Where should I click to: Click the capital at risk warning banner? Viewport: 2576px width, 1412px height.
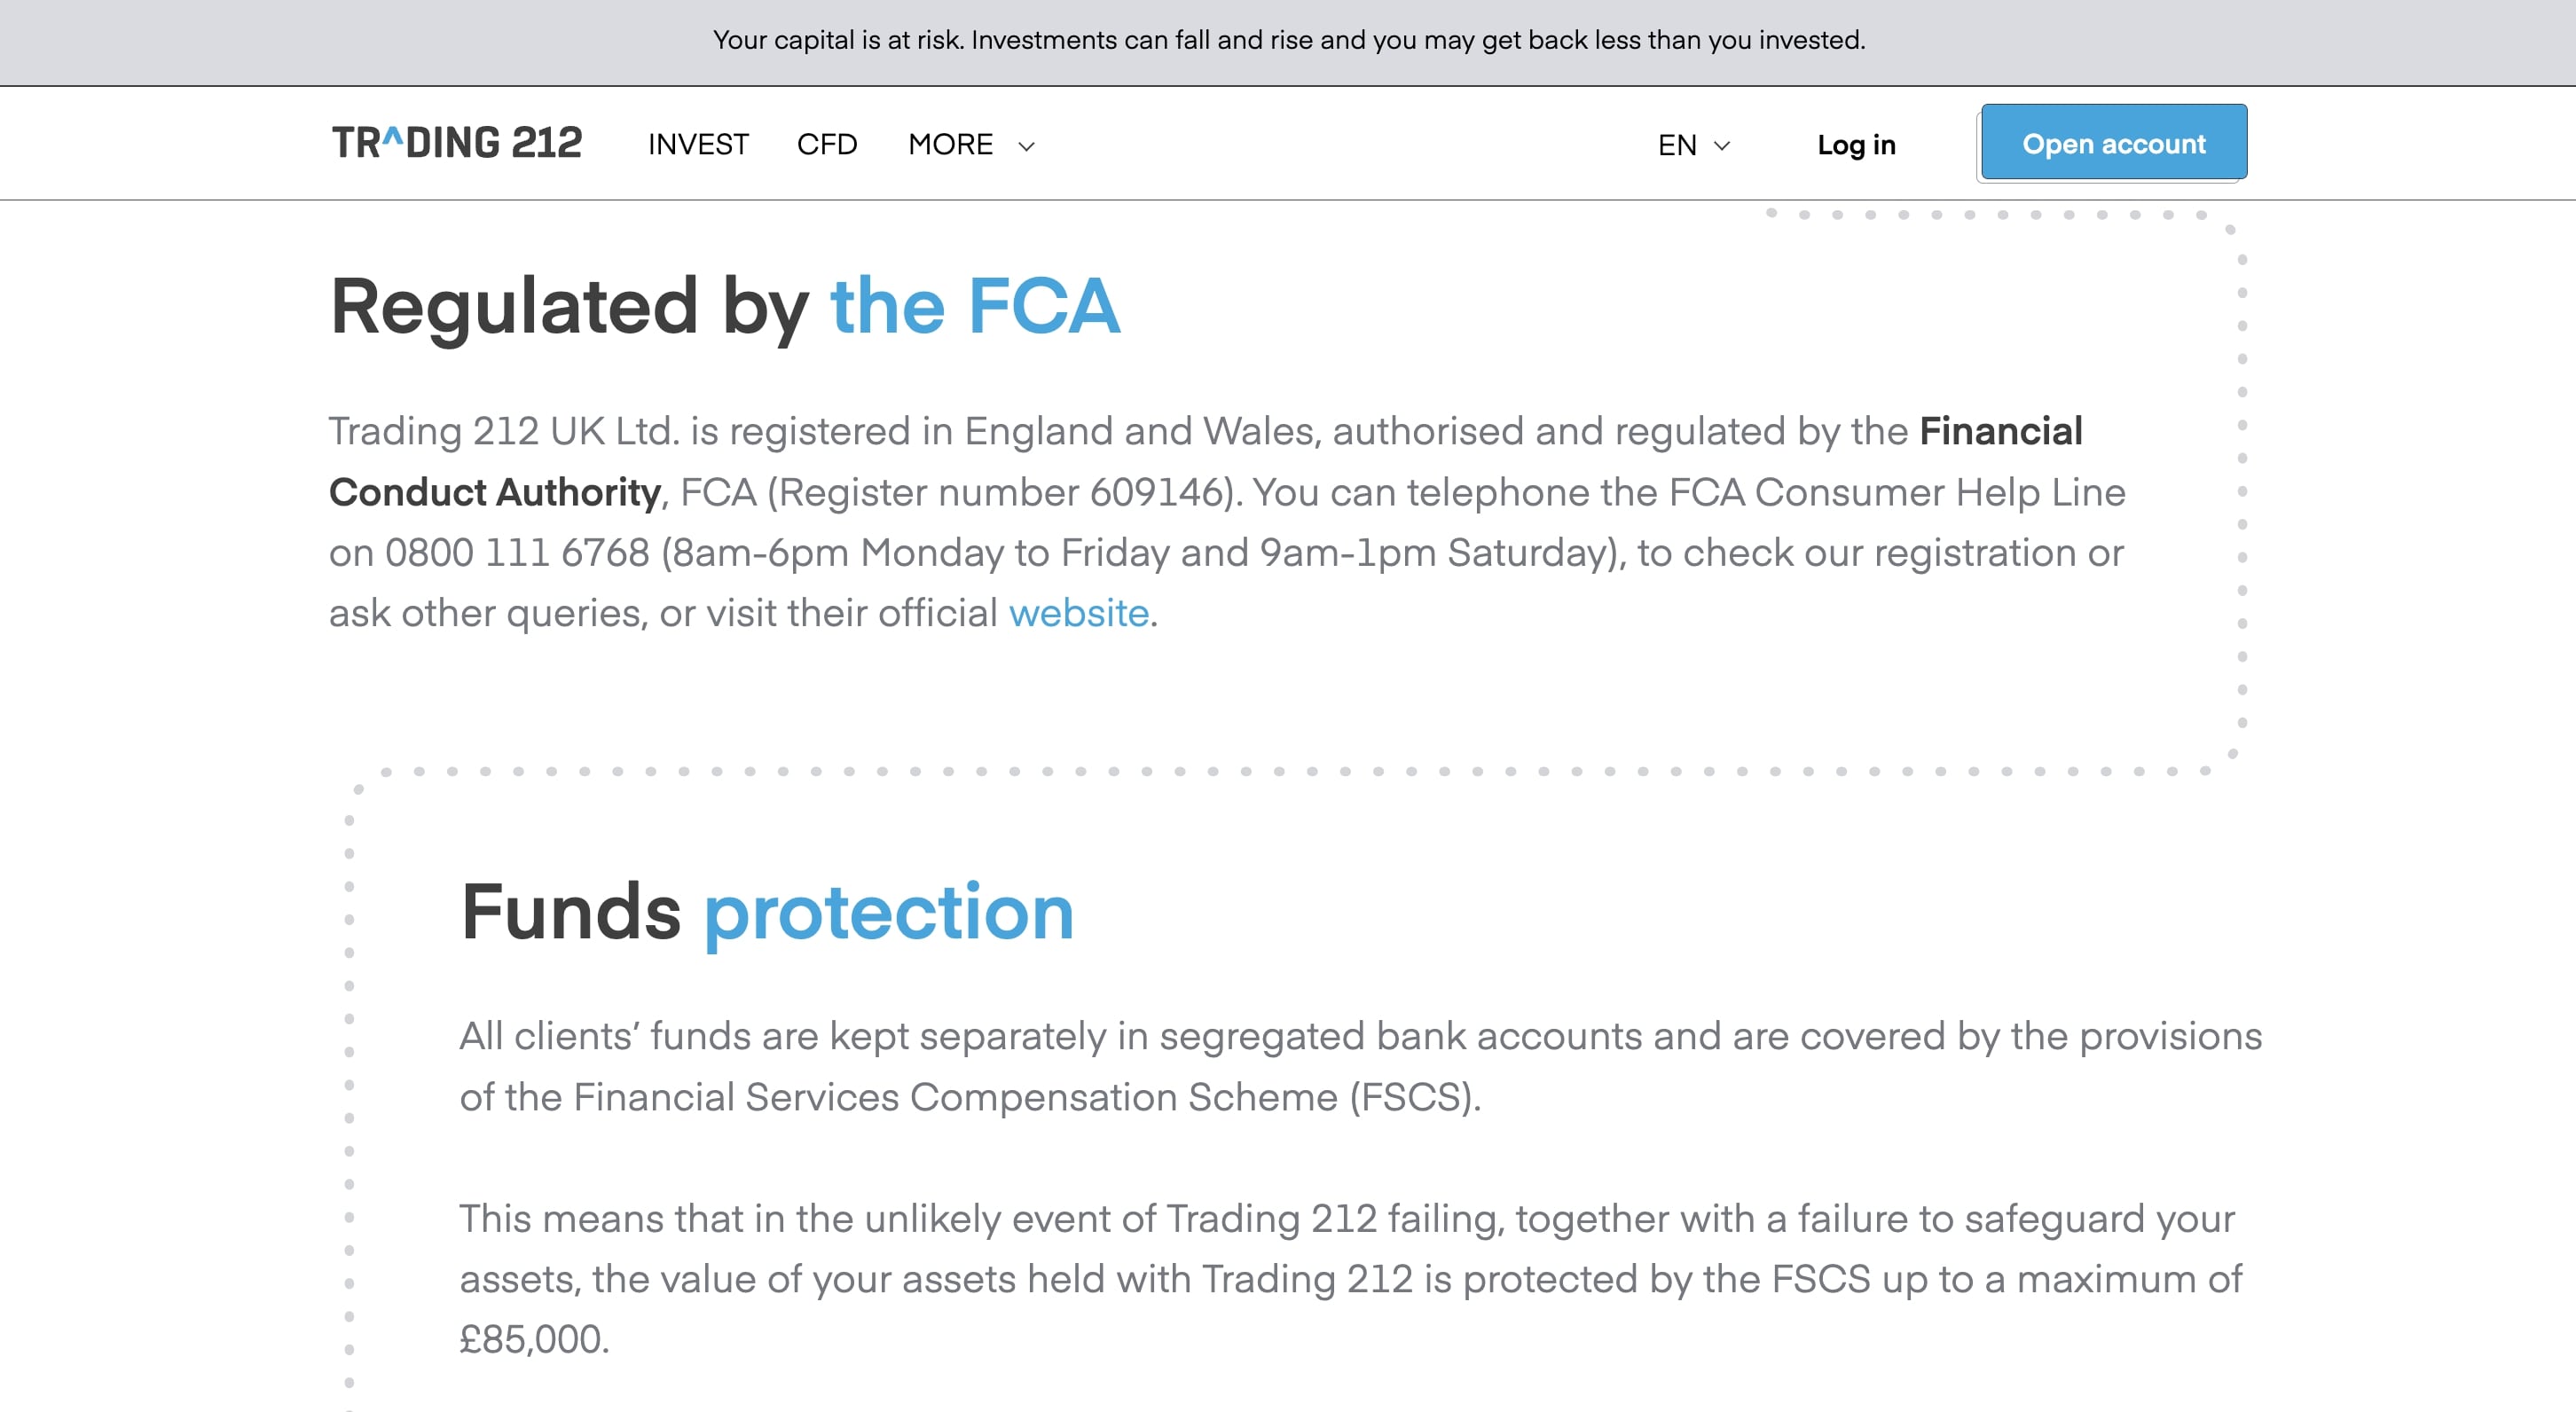[1288, 40]
